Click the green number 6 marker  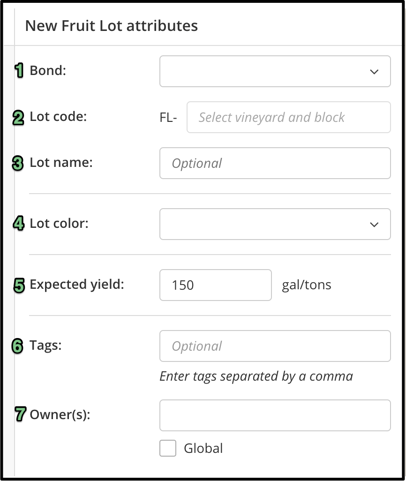pyautogui.click(x=18, y=346)
